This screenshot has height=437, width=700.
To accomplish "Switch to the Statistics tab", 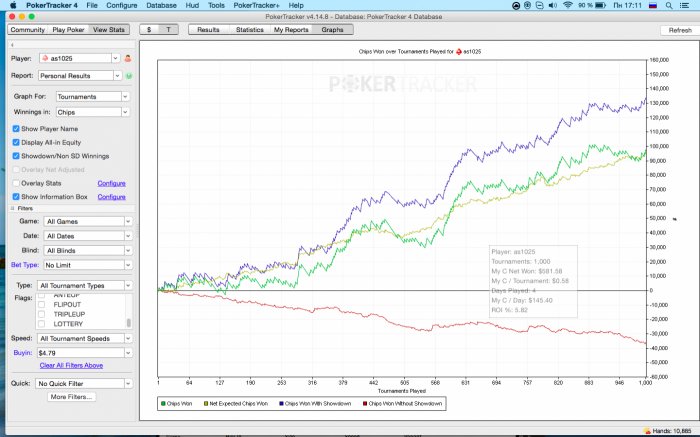I will 250,29.
